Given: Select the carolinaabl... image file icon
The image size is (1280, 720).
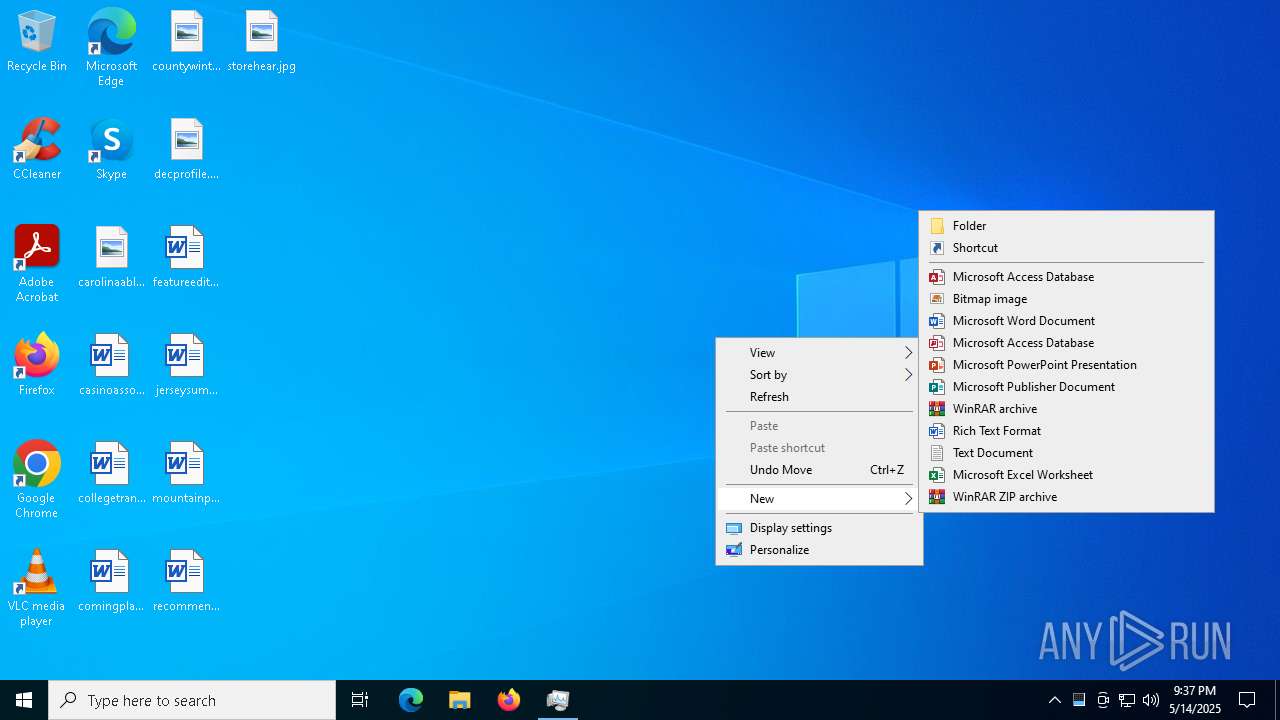Looking at the screenshot, I should point(111,258).
